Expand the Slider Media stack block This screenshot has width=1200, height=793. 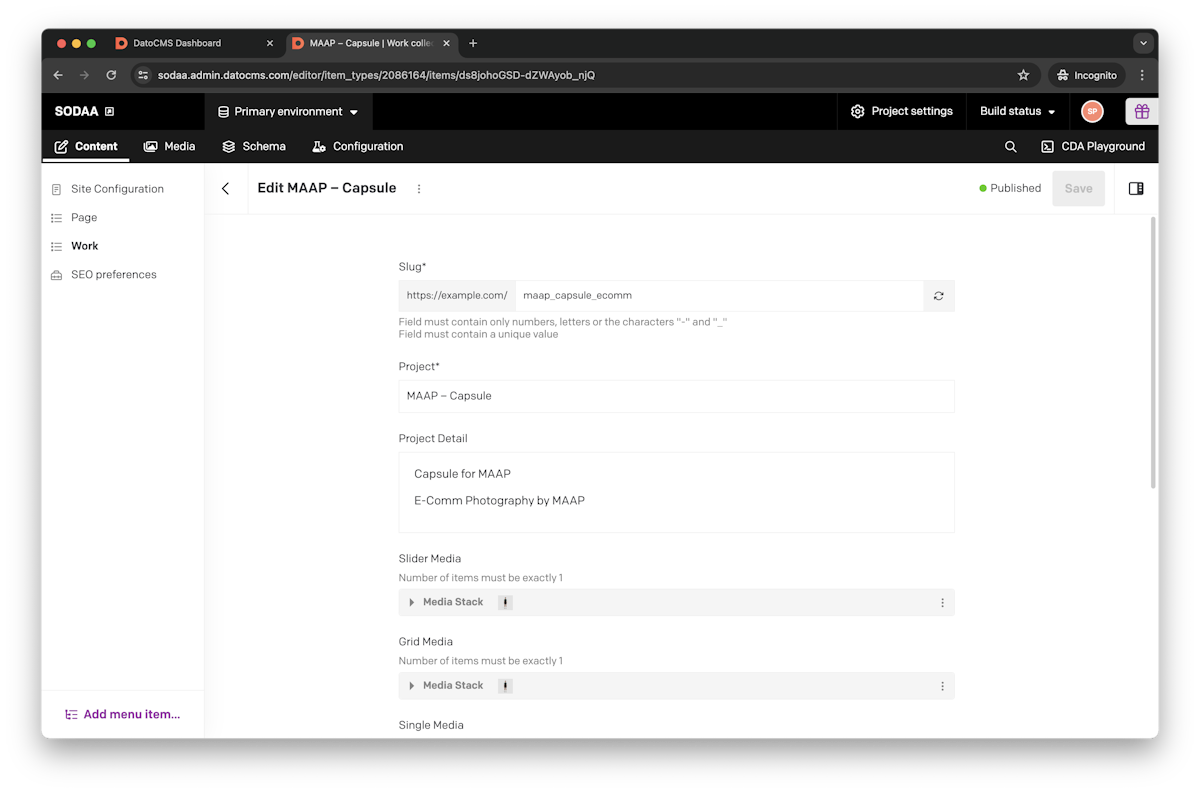[411, 602]
